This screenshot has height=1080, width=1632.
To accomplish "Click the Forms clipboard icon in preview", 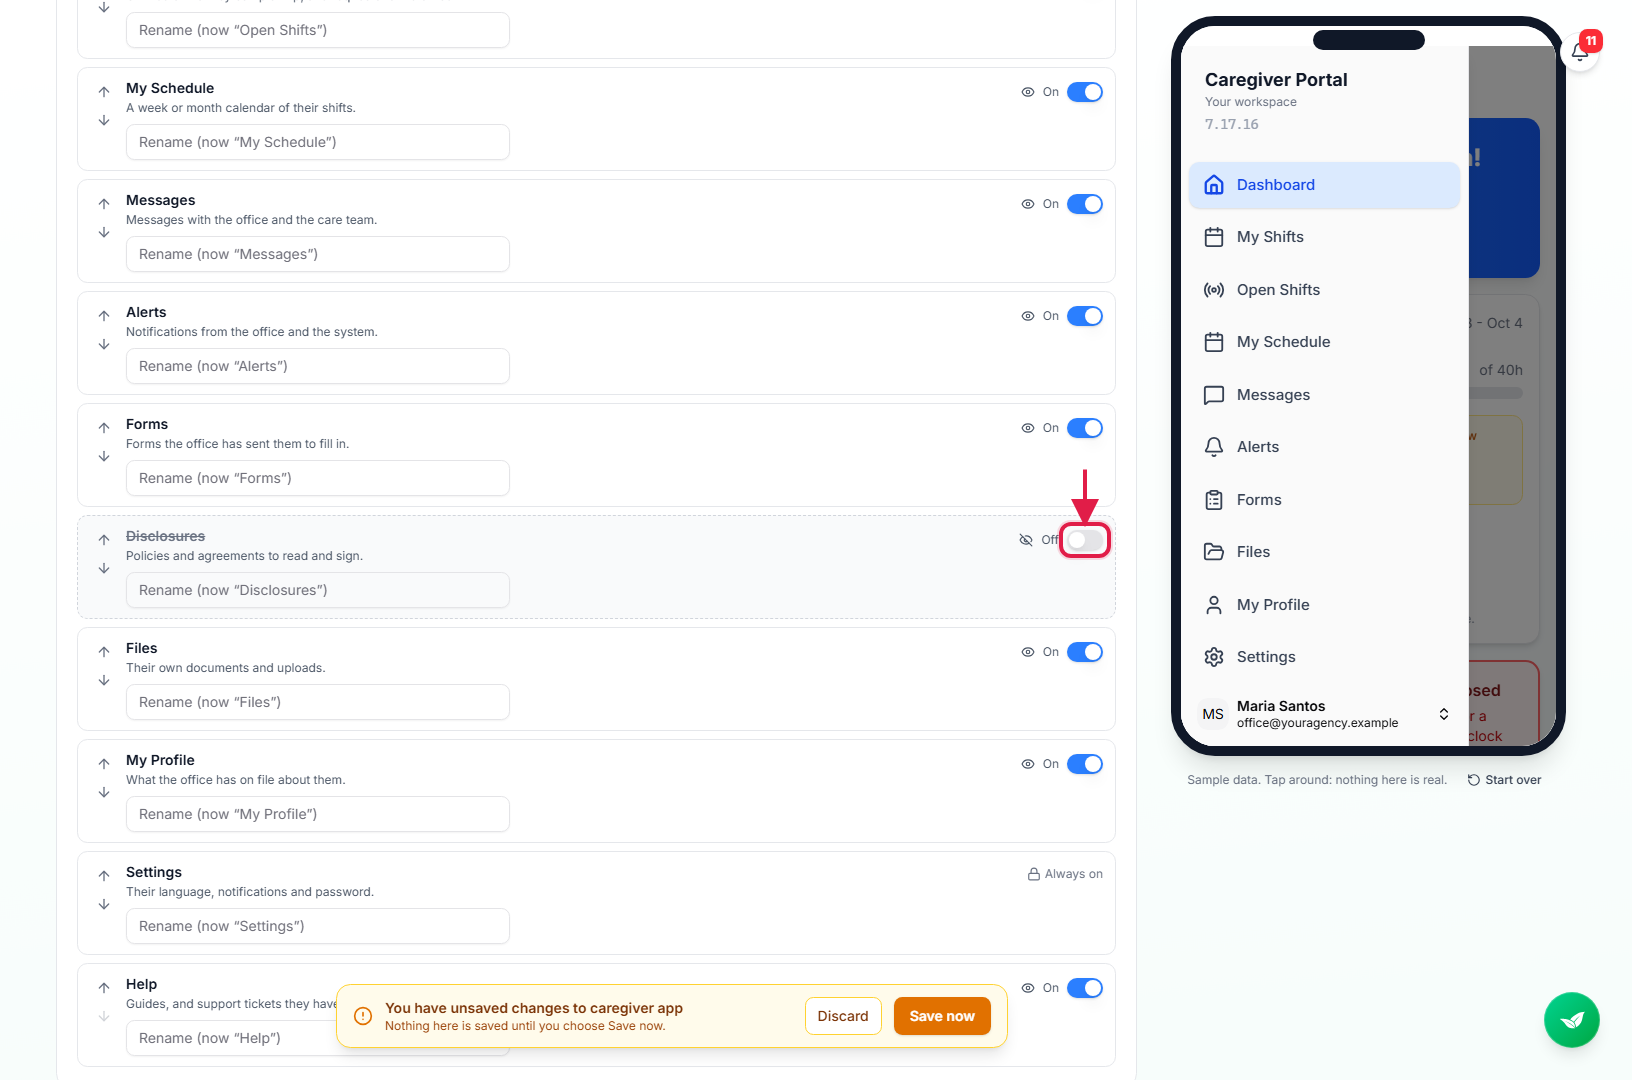I will [1214, 500].
